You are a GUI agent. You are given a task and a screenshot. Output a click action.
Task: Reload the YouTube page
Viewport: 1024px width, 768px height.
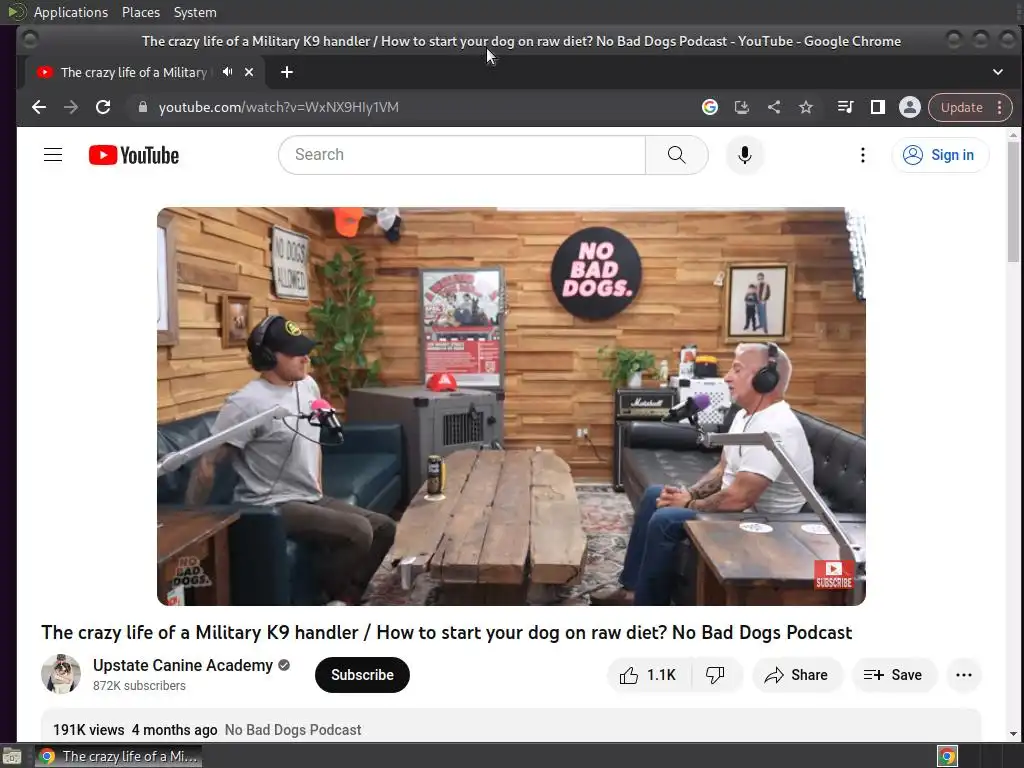tap(103, 107)
